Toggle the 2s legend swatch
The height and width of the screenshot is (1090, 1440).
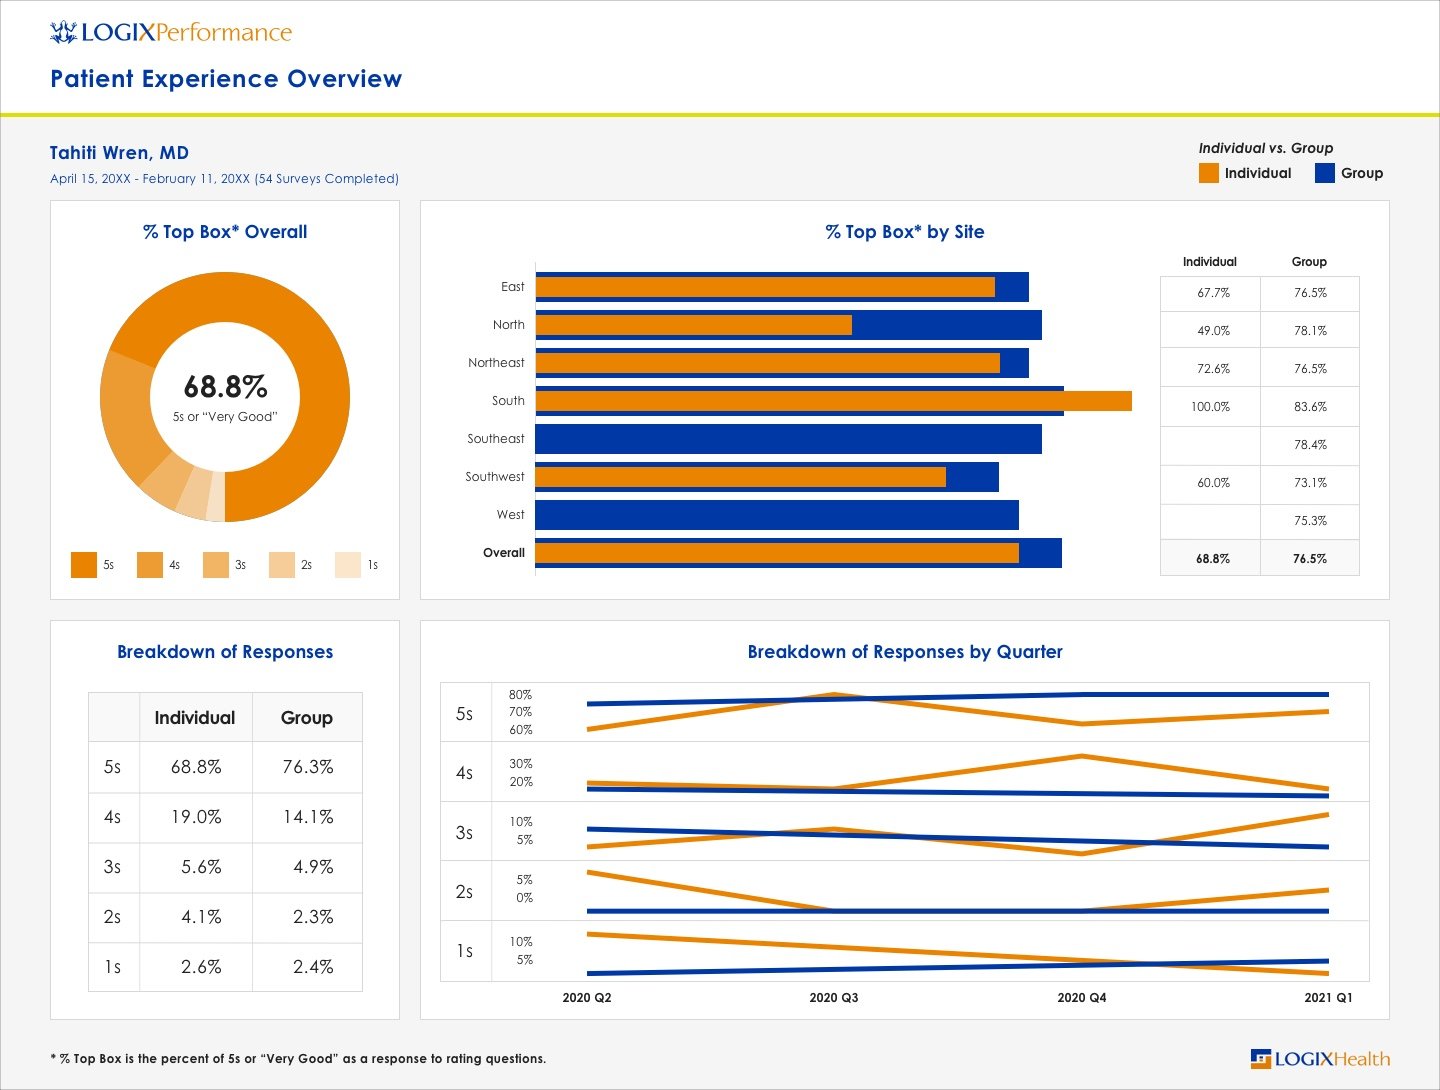coord(281,564)
